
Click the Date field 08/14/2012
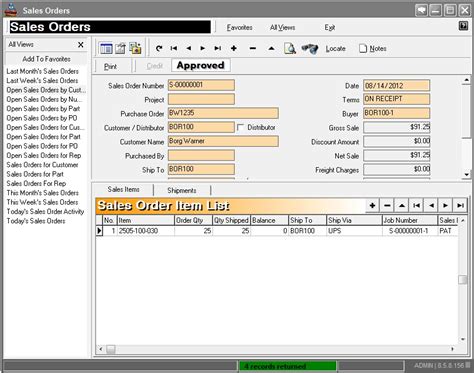pos(397,85)
